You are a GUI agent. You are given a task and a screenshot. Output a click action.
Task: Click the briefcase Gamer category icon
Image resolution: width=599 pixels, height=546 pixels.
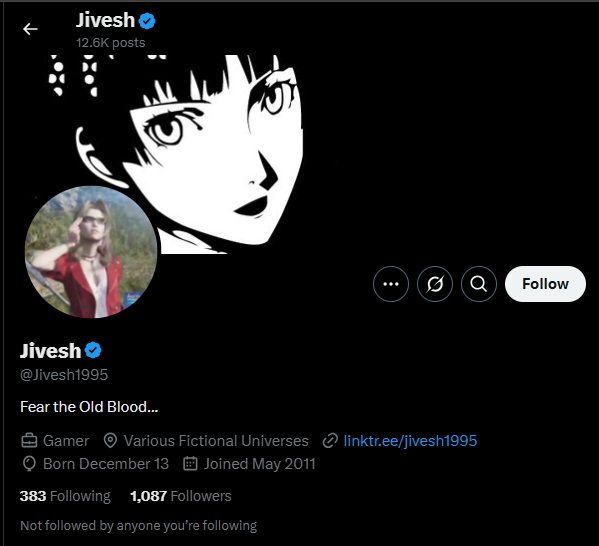pos(29,441)
